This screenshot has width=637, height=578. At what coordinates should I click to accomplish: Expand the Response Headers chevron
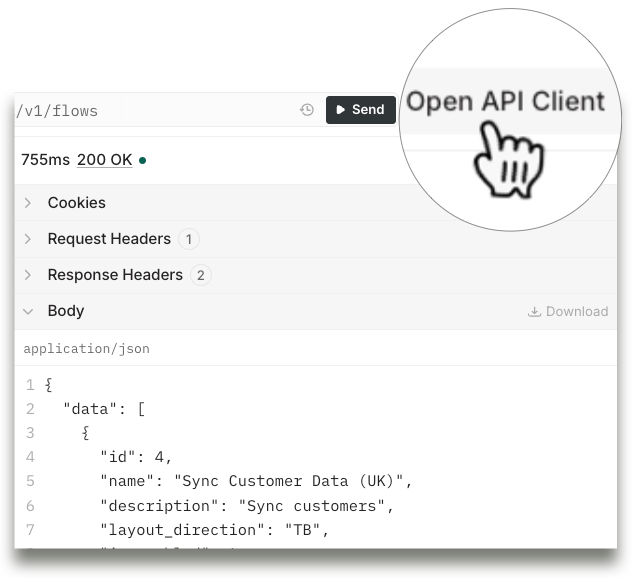pos(28,275)
